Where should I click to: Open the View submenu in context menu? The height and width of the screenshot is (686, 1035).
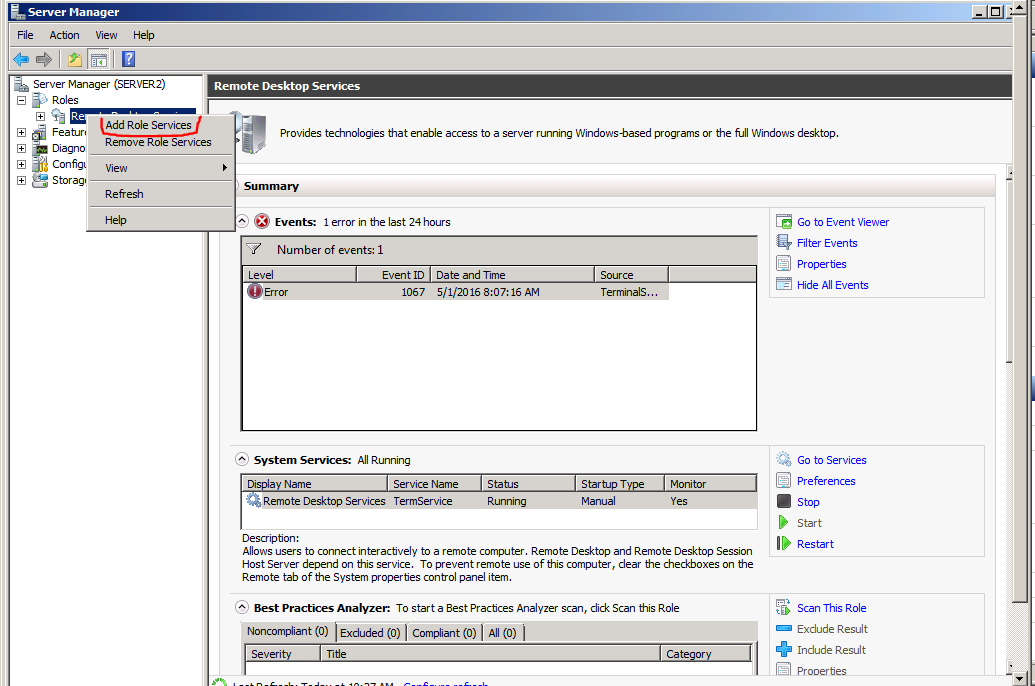(161, 168)
